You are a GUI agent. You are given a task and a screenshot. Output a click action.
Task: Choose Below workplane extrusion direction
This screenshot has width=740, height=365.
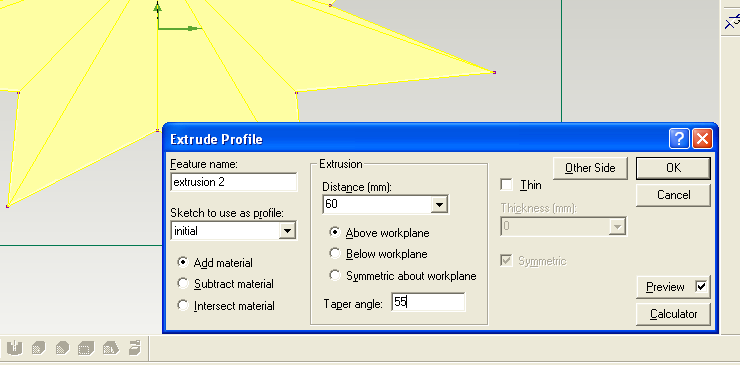point(335,254)
